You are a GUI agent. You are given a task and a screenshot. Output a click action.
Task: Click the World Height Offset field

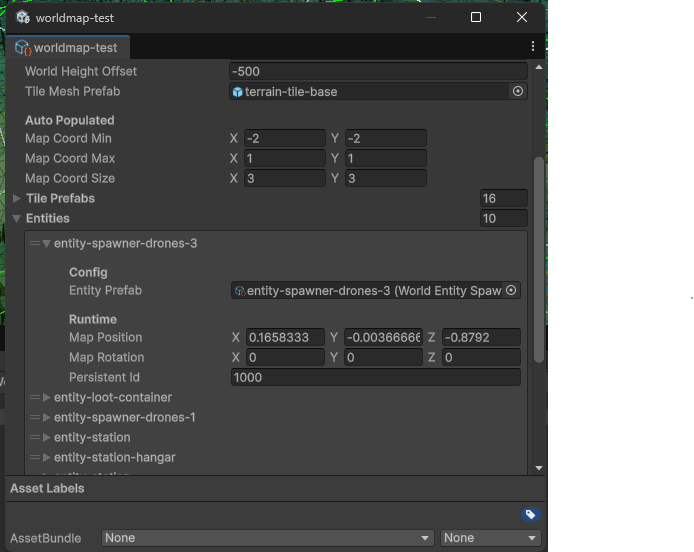[x=377, y=71]
